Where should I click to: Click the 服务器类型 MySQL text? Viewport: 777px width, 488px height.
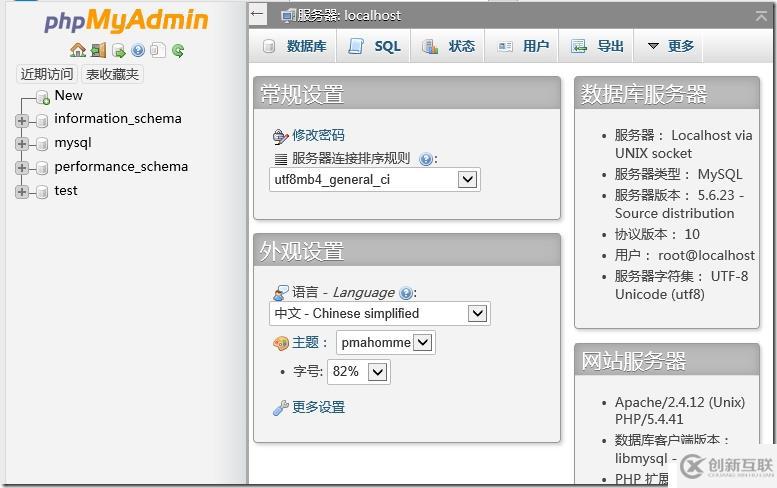(x=678, y=174)
